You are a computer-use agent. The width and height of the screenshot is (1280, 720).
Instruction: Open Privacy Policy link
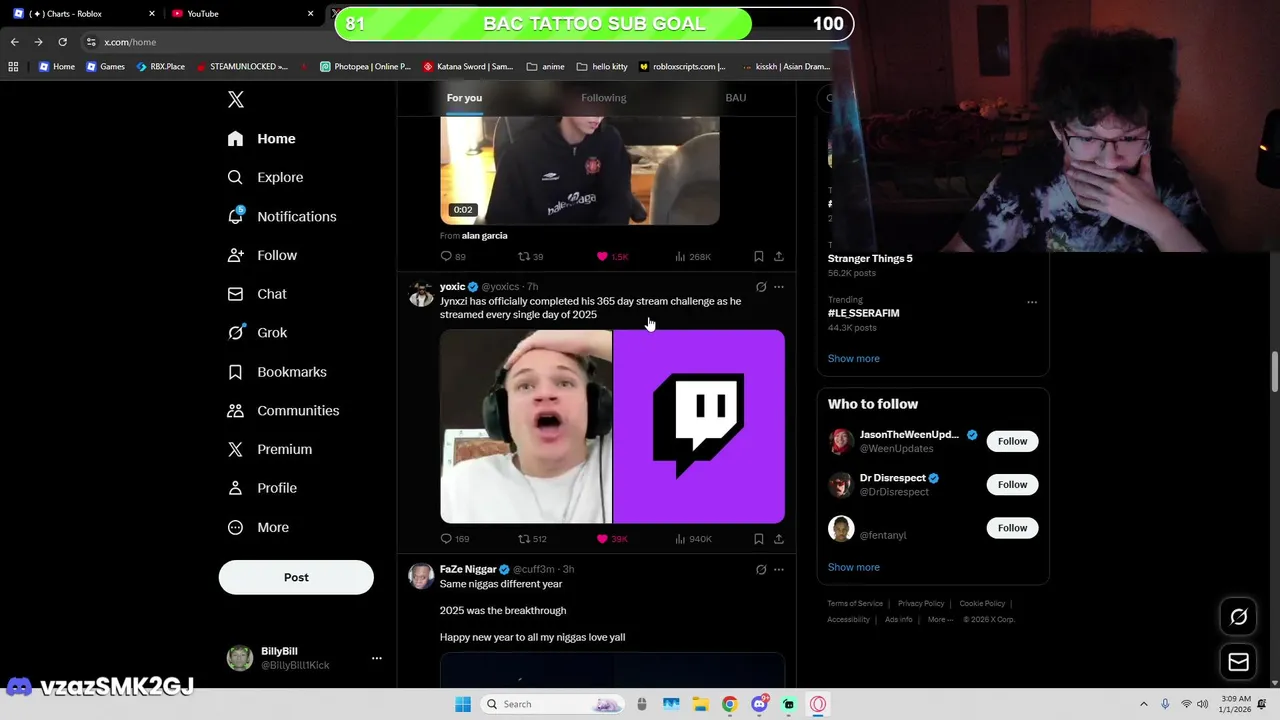[x=921, y=604]
